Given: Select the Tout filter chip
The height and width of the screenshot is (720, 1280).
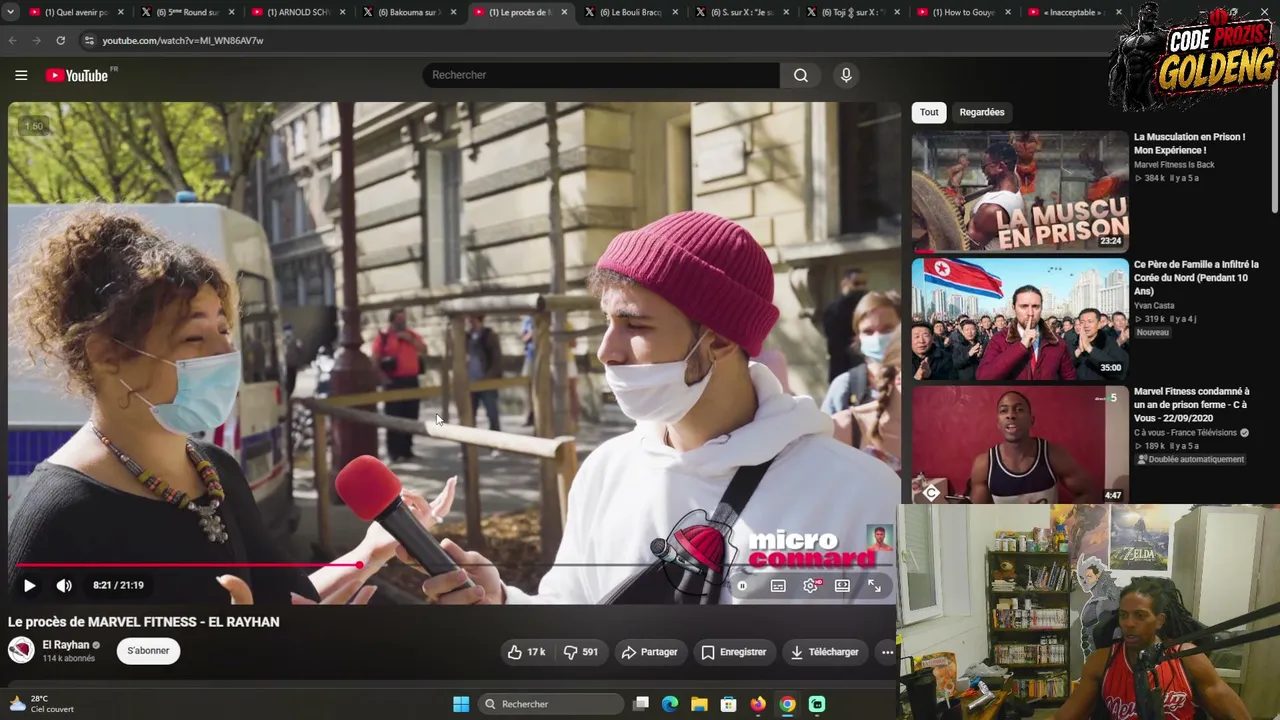Looking at the screenshot, I should (x=929, y=112).
